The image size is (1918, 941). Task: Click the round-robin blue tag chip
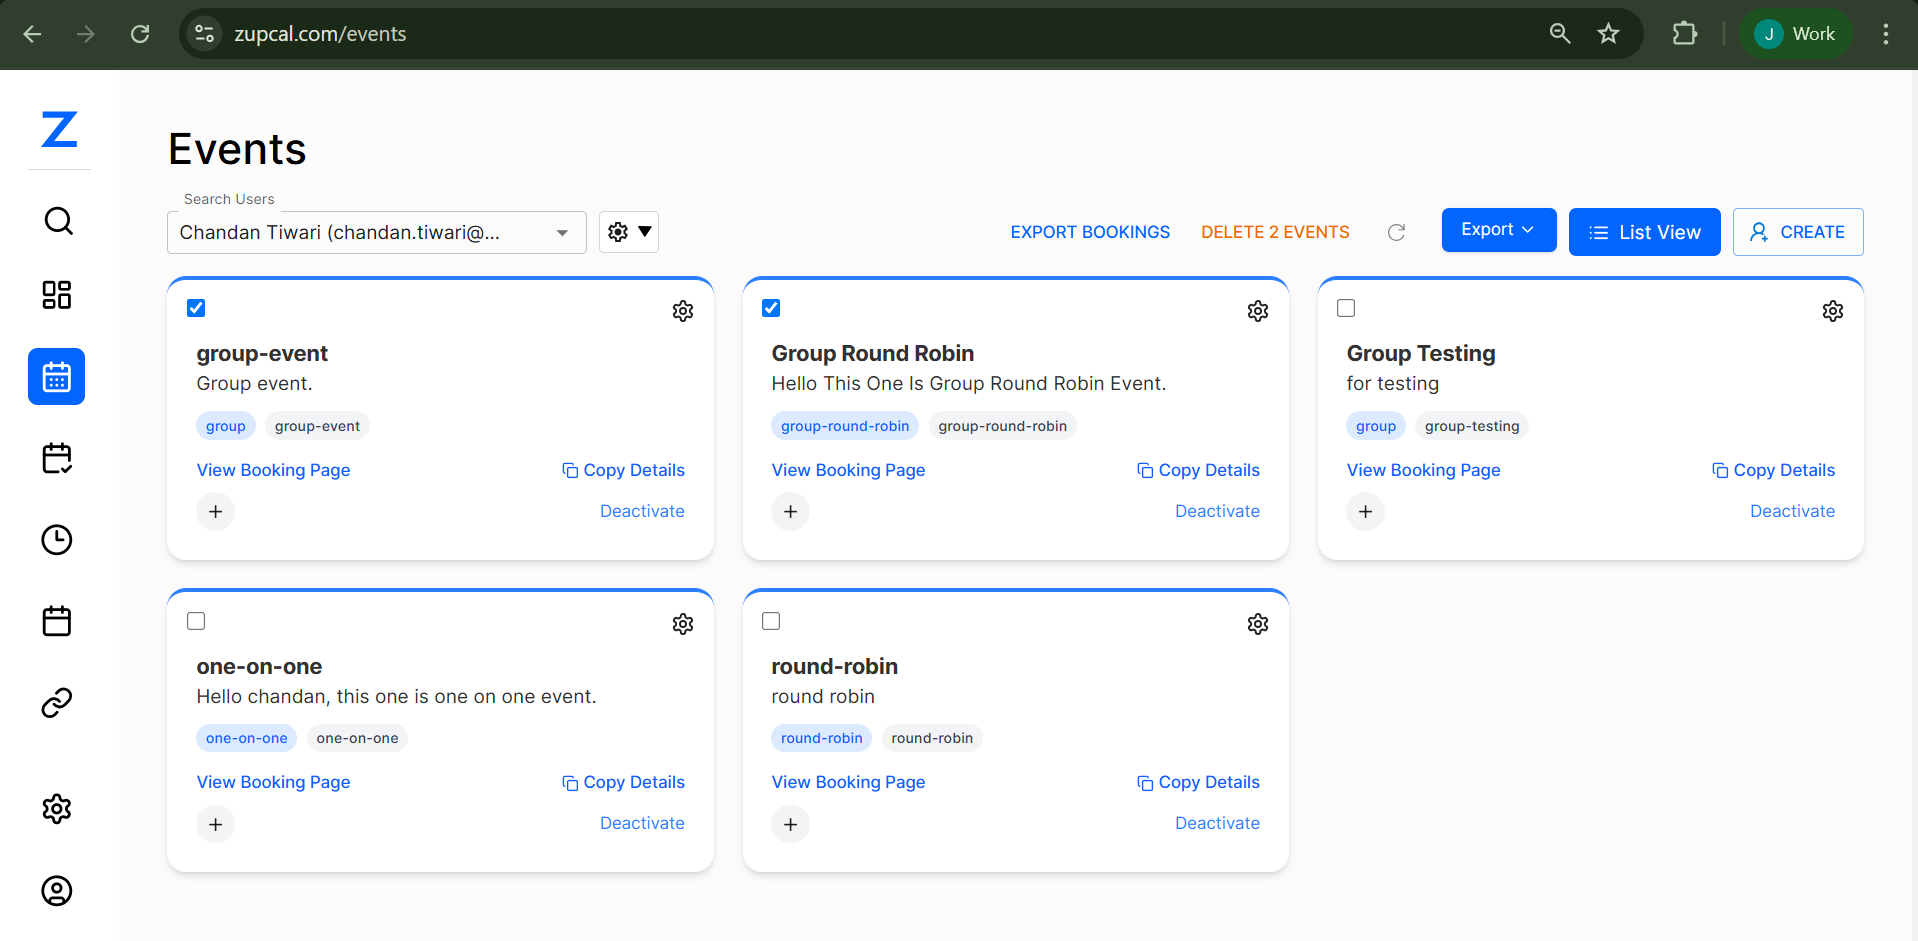pyautogui.click(x=821, y=738)
